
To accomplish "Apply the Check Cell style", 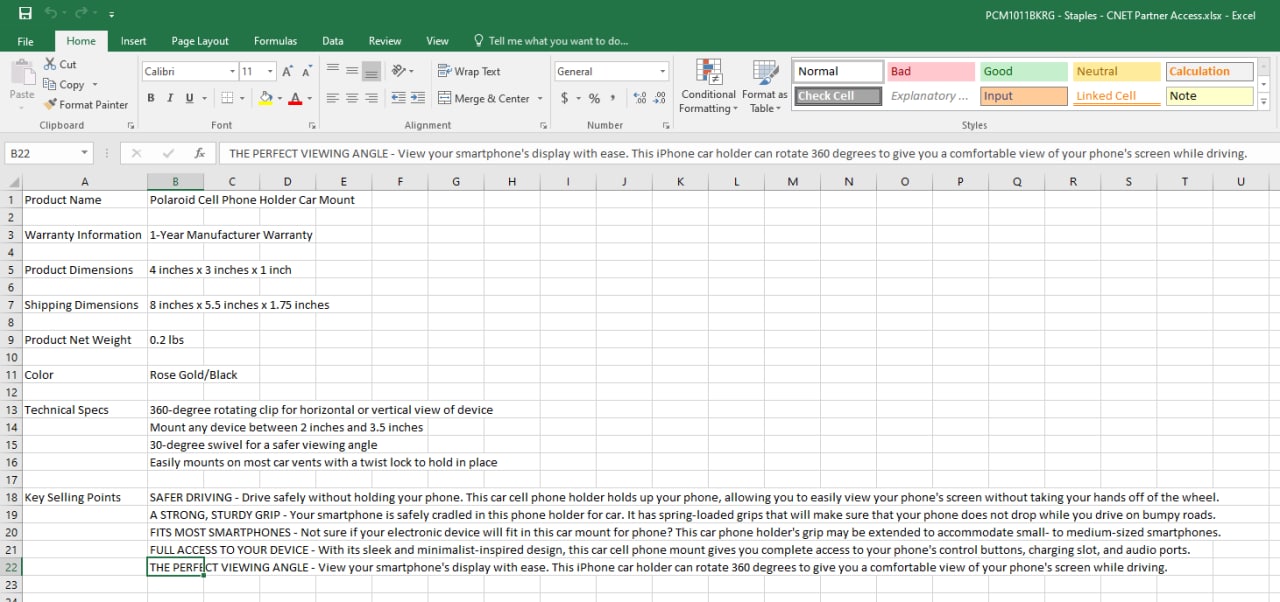I will point(839,96).
